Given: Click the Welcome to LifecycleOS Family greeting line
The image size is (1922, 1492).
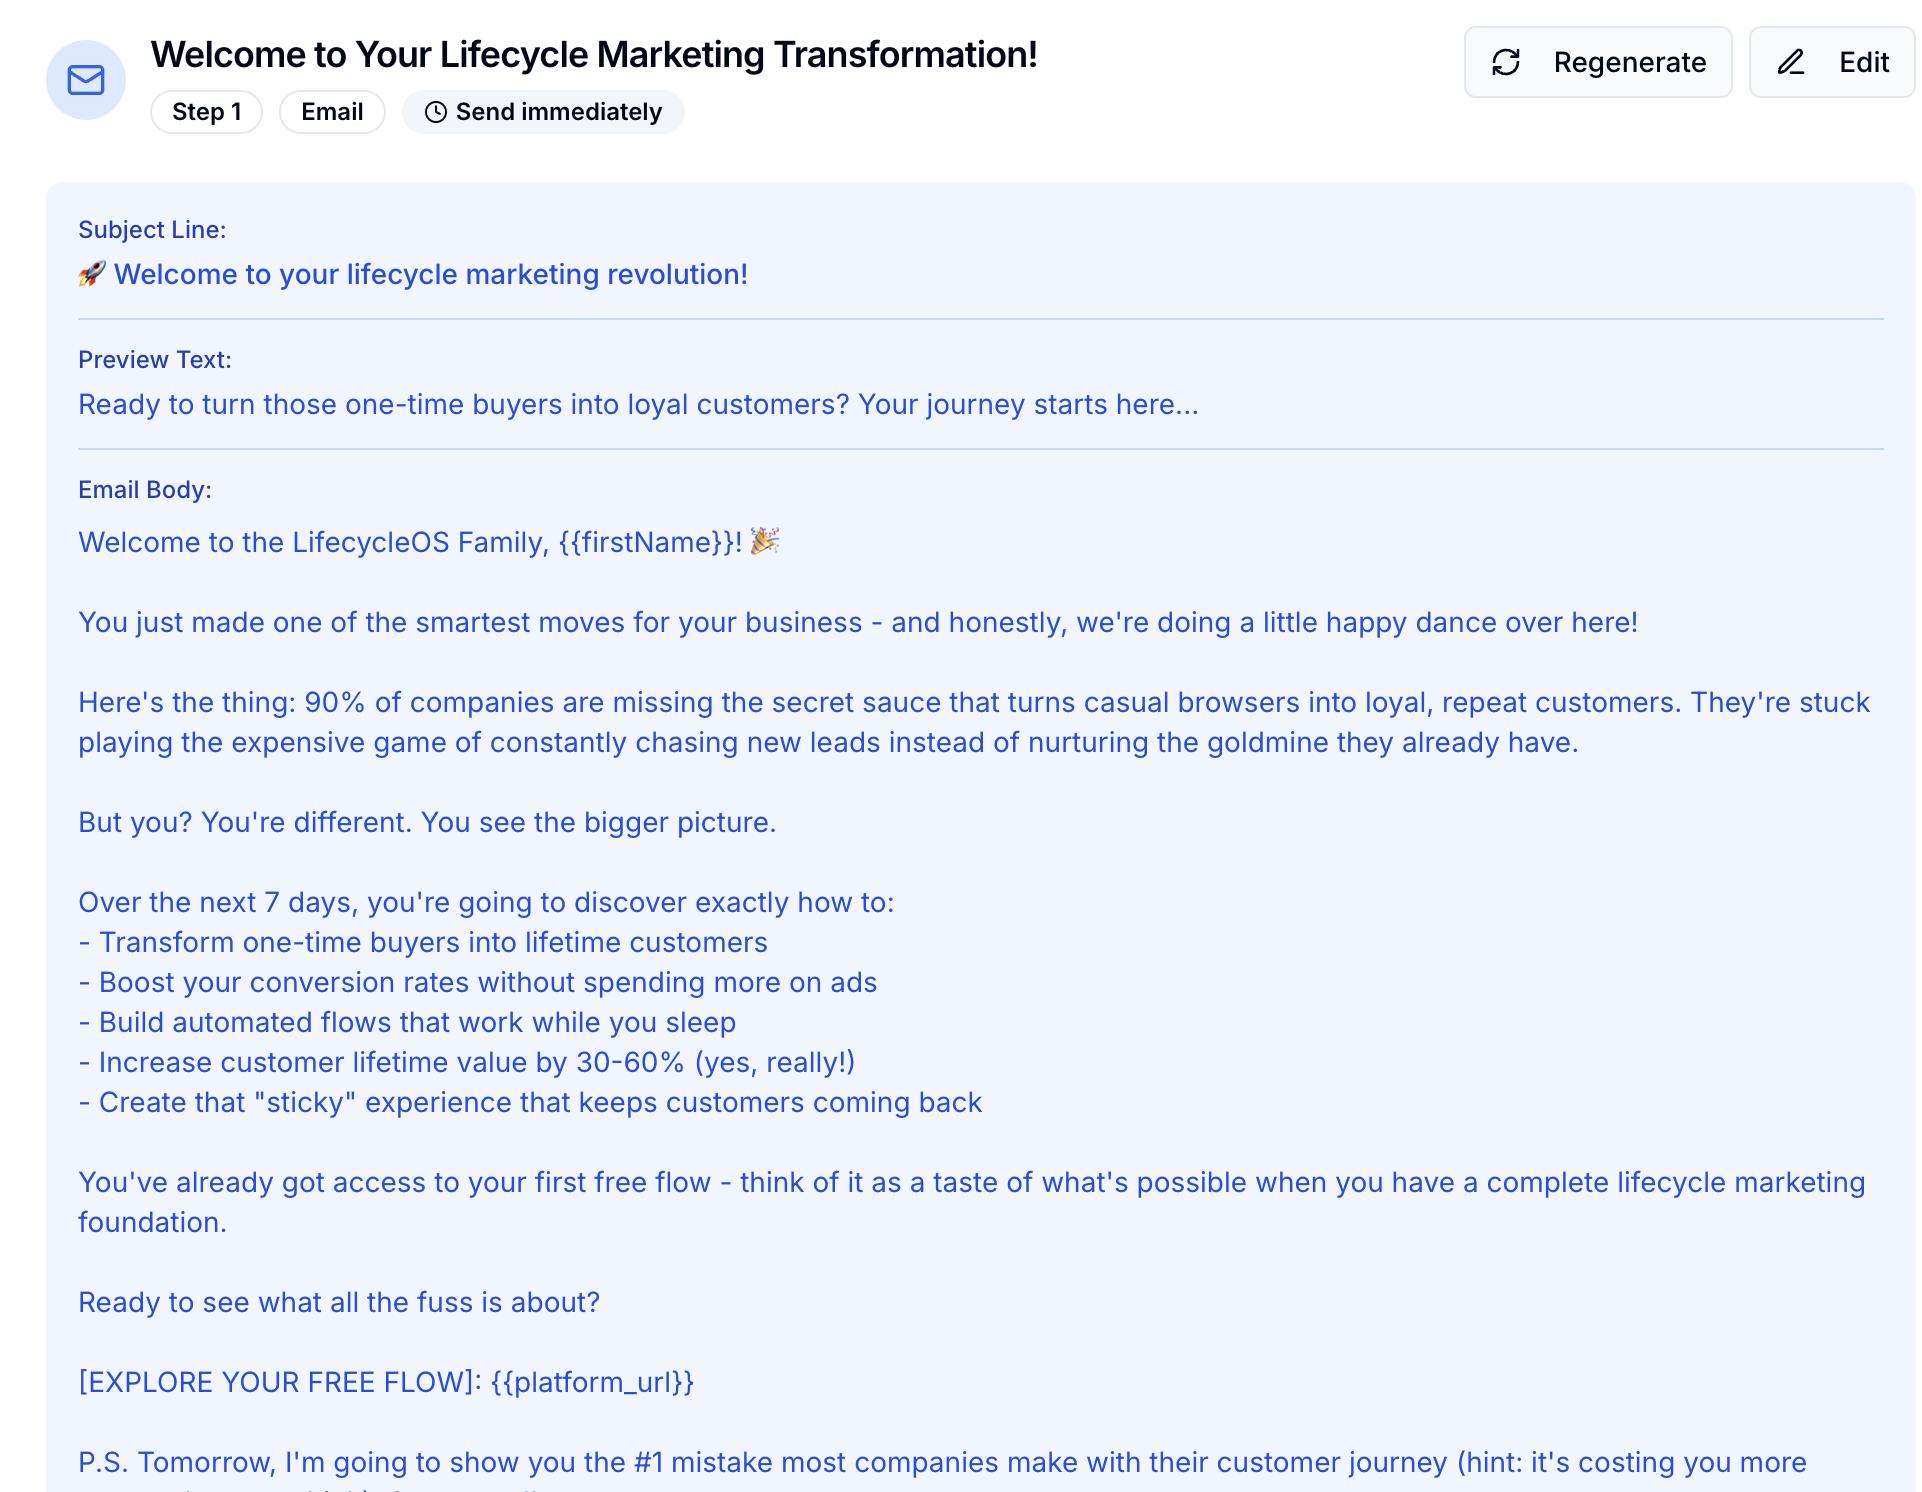Looking at the screenshot, I should click(x=410, y=542).
